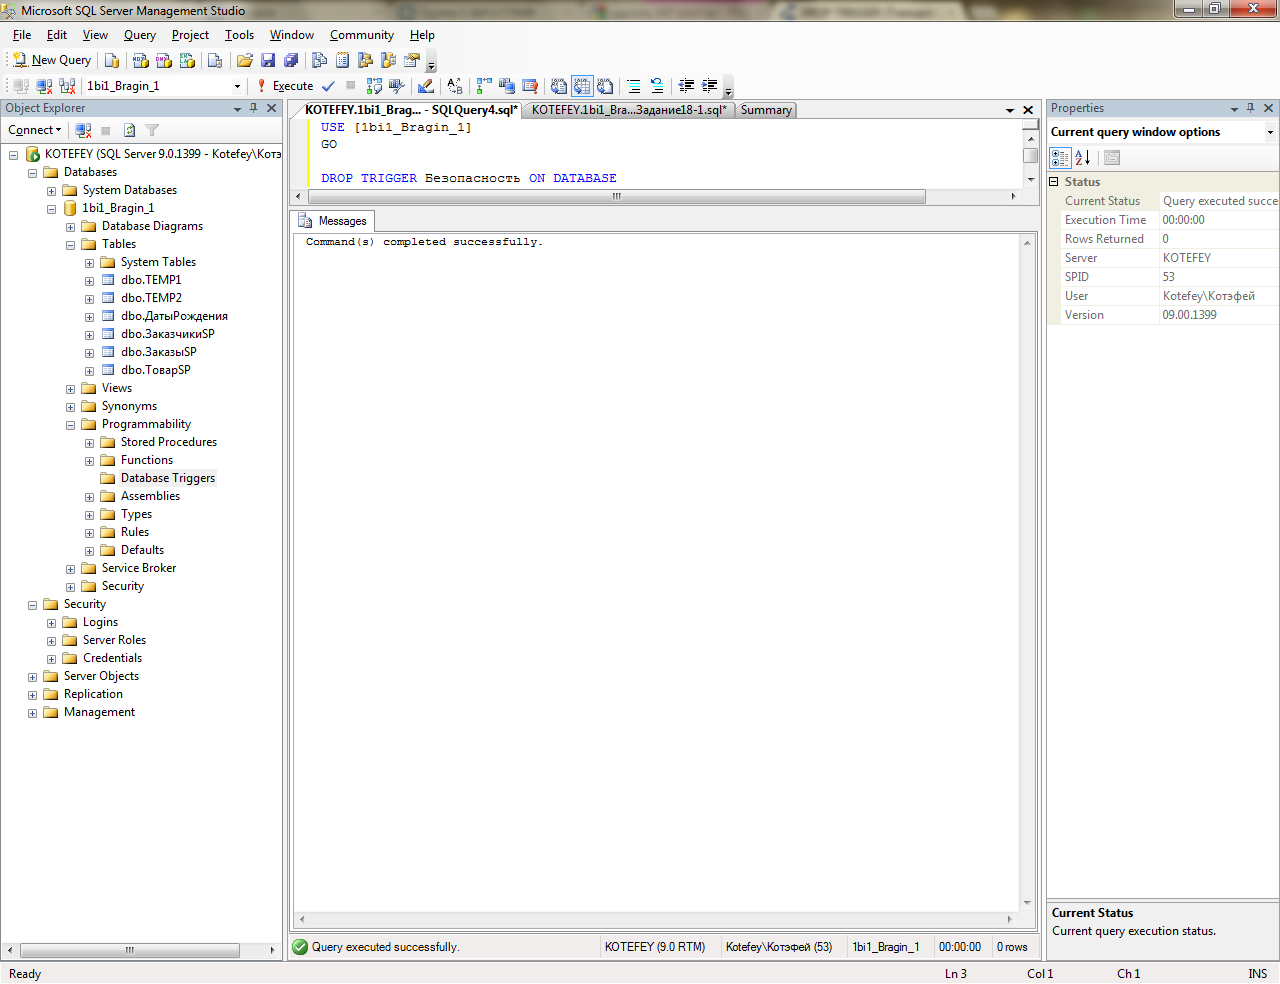
Task: Select the Database Triggers folder
Action: tap(168, 478)
